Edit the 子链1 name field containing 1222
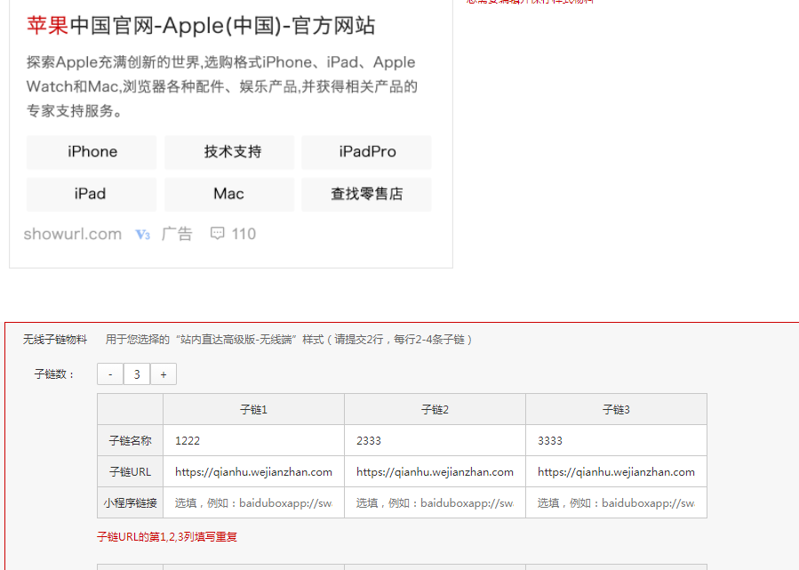 [x=254, y=441]
